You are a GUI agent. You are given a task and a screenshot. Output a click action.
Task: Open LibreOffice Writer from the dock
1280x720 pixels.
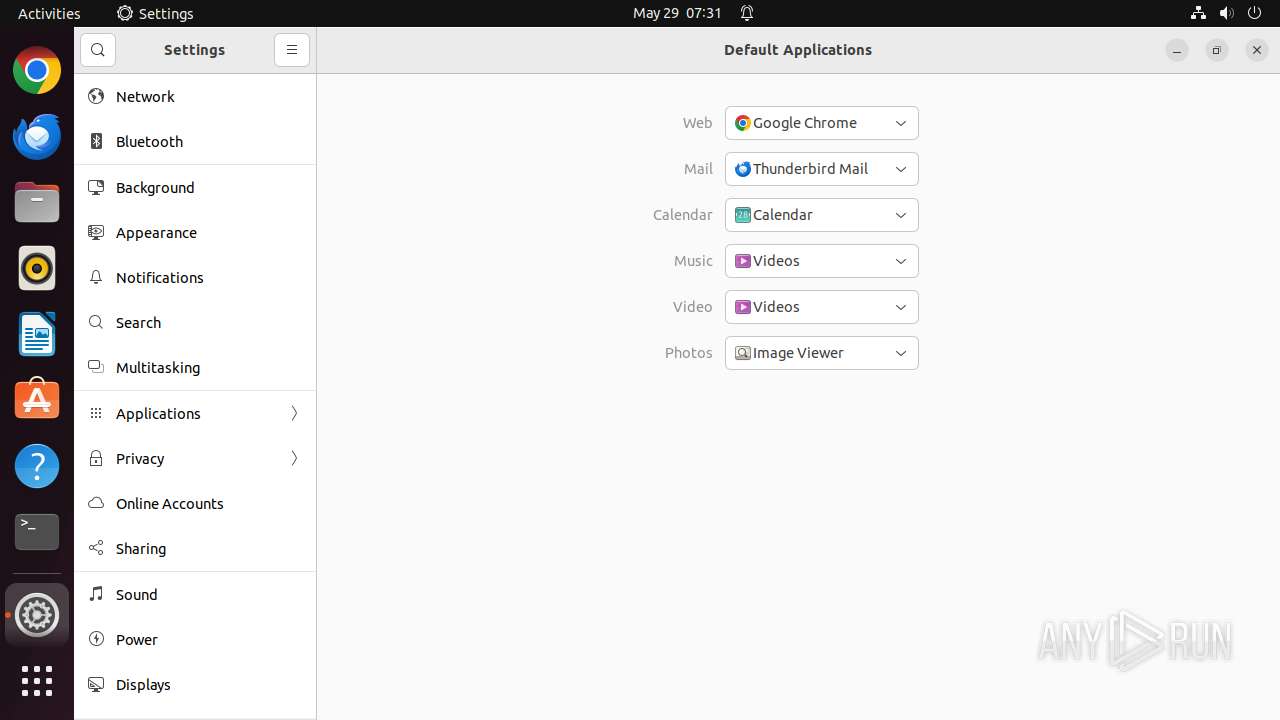tap(37, 335)
